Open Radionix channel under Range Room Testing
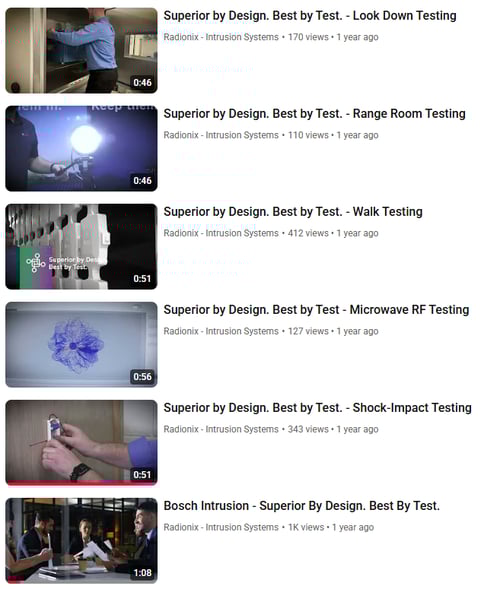The image size is (500, 589). [x=221, y=135]
